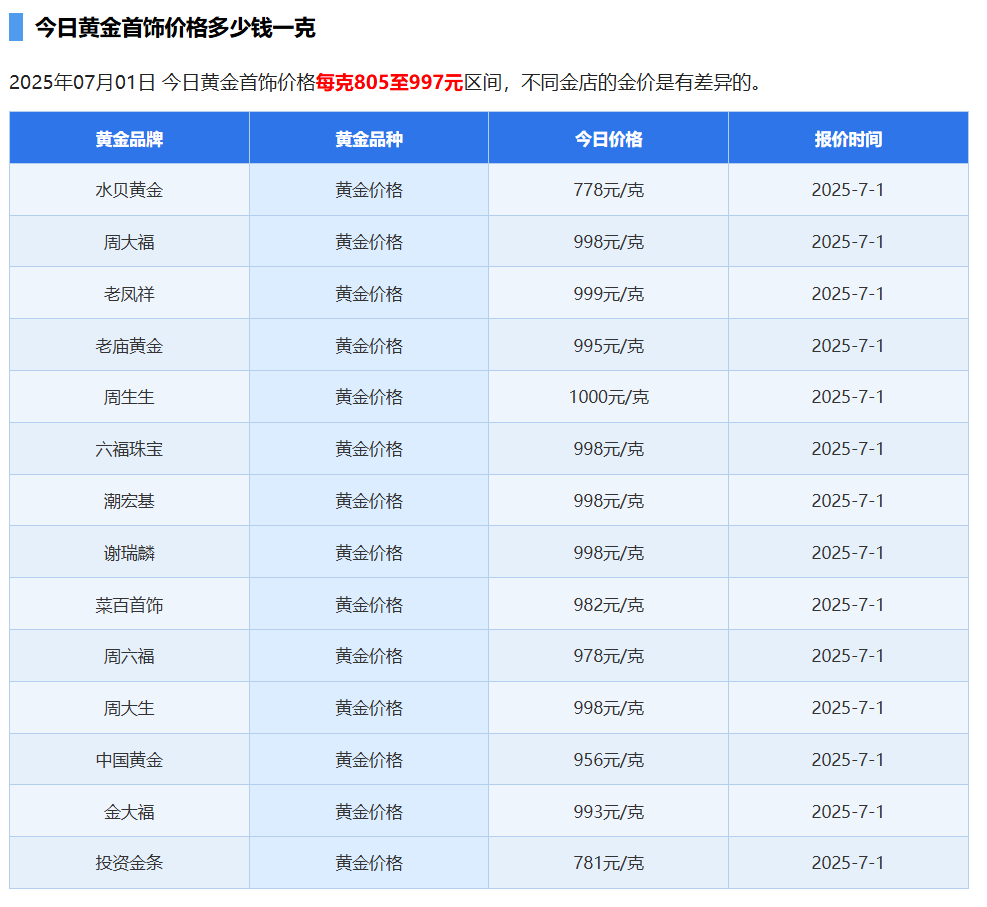
Task: Click 六福珠宝's 998元/克 price
Action: 609,449
